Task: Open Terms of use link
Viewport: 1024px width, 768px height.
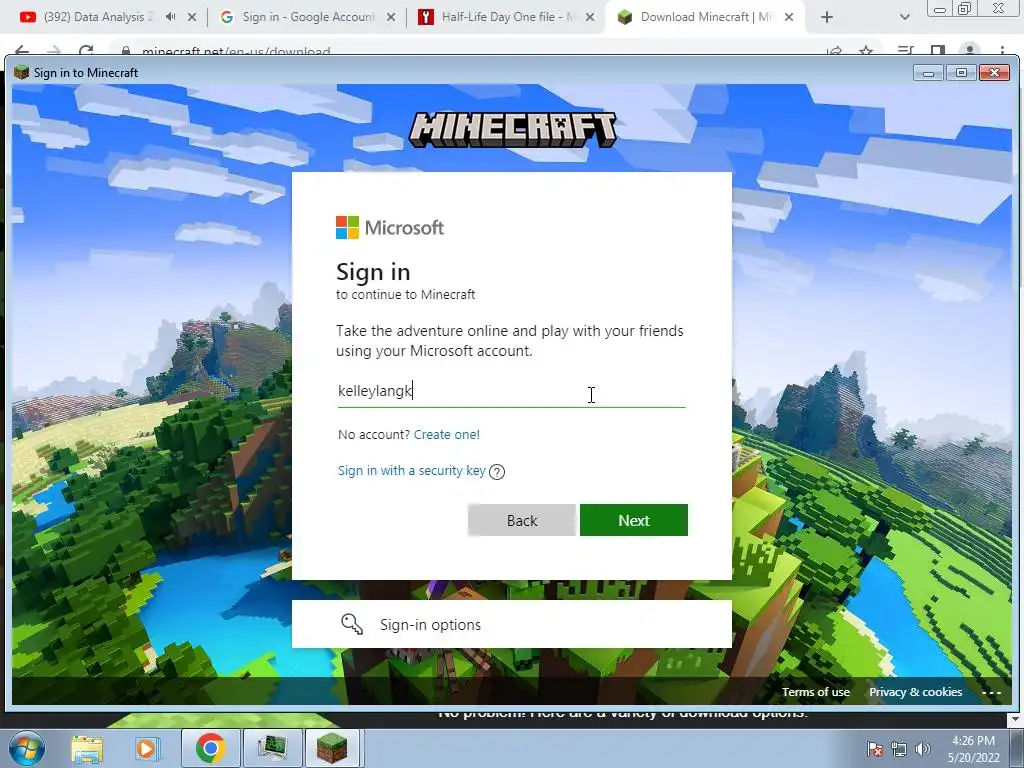Action: coord(816,692)
